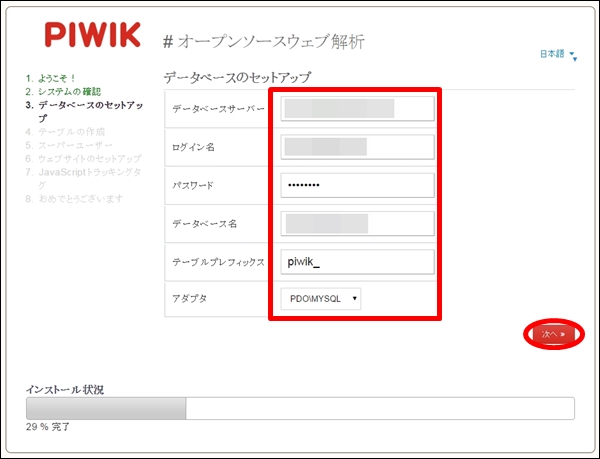Click the データベースサーバー label
The height and width of the screenshot is (459, 600).
tap(218, 109)
